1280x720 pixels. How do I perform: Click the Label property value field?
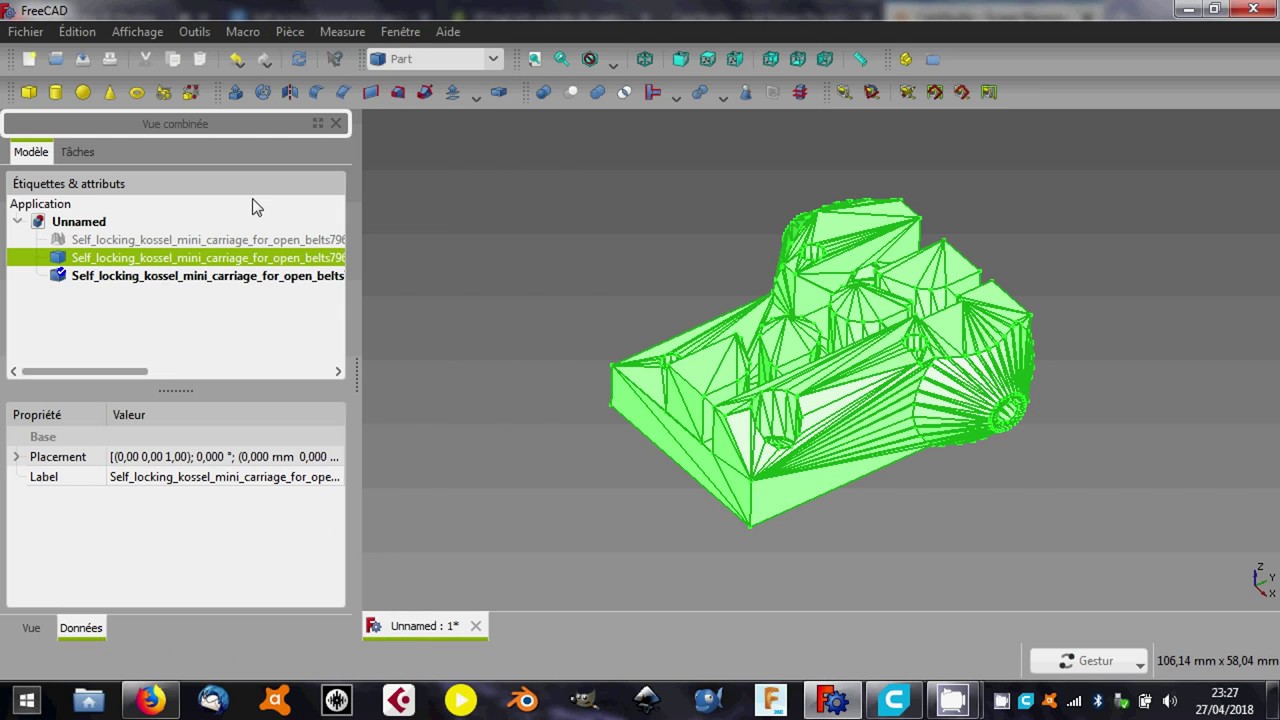click(225, 477)
